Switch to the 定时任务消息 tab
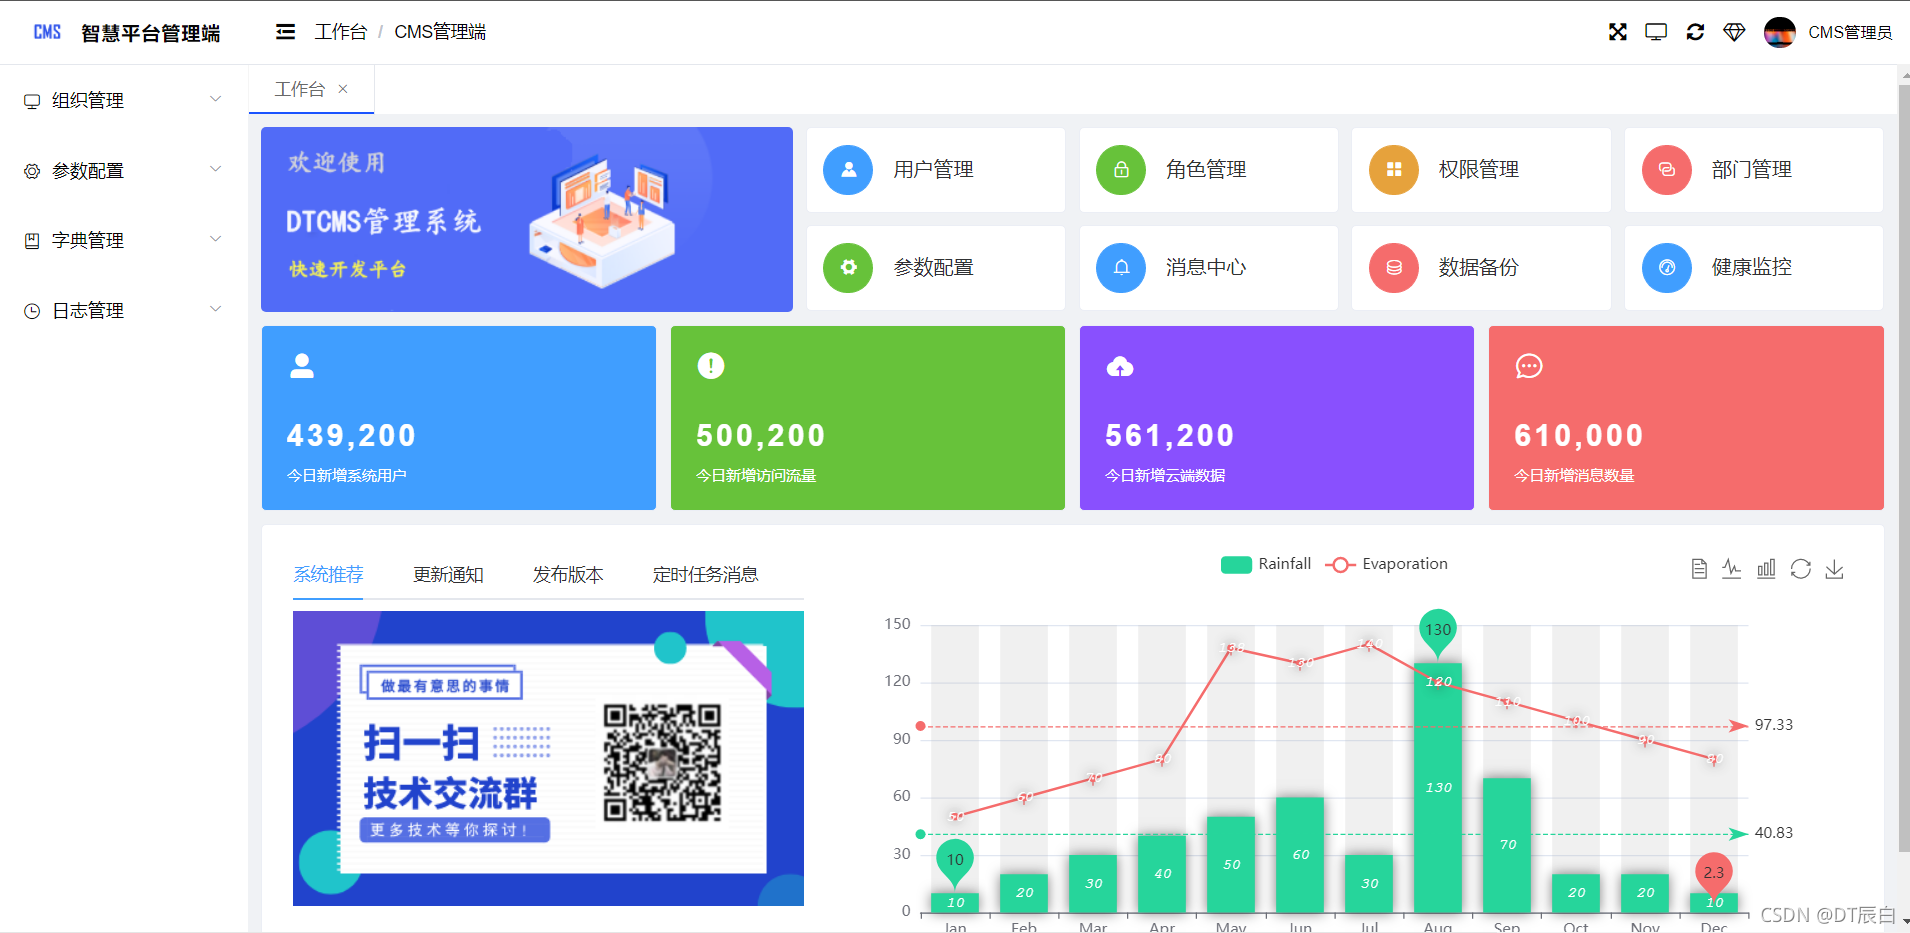The width and height of the screenshot is (1910, 933). (x=705, y=575)
